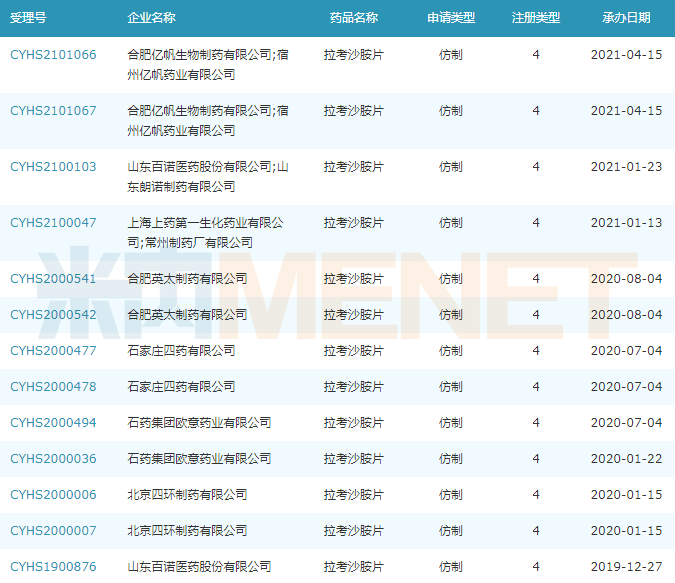This screenshot has height=583, width=675.
Task: Open acceptance number CYHS2000541
Action: click(53, 279)
